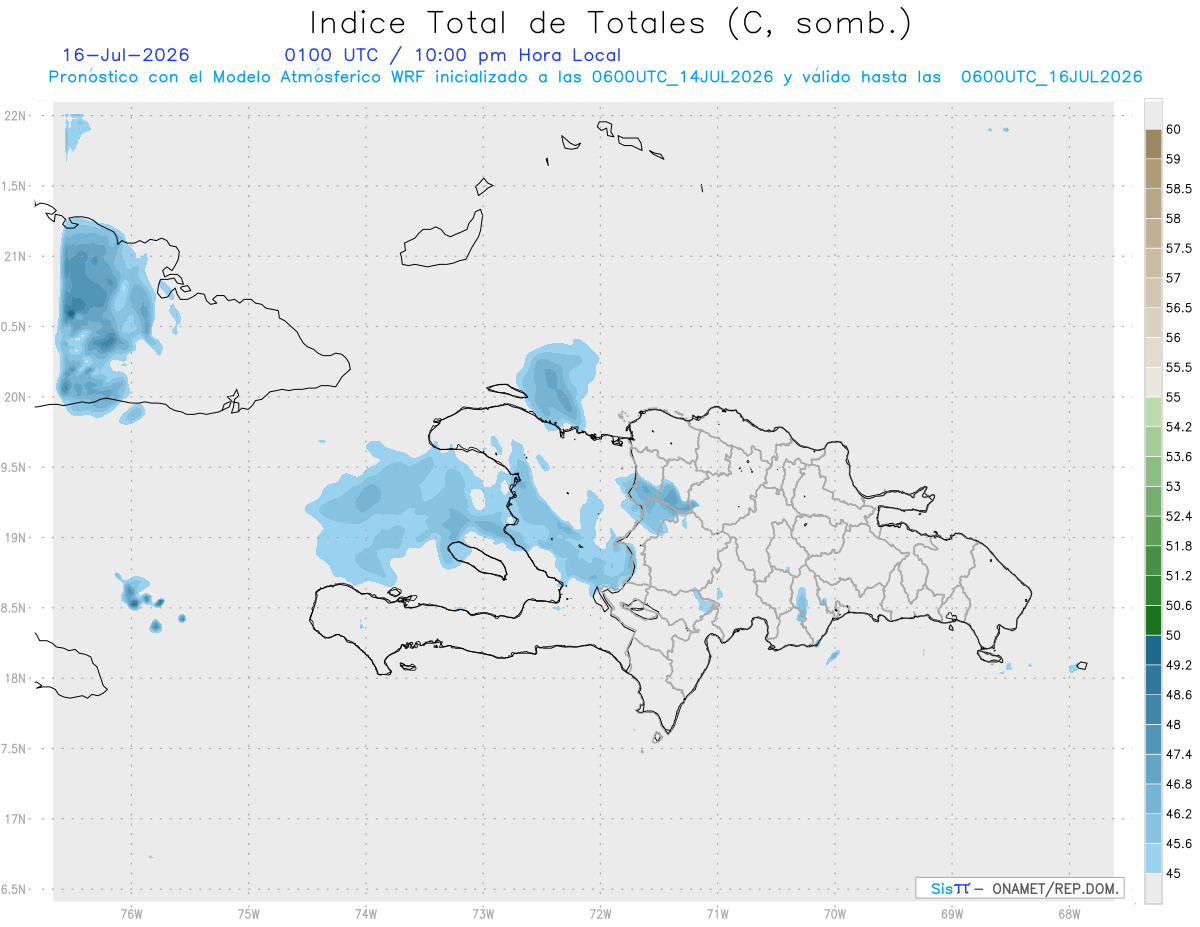Click the '68W' longitude label
This screenshot has width=1200, height=927.
1069,913
